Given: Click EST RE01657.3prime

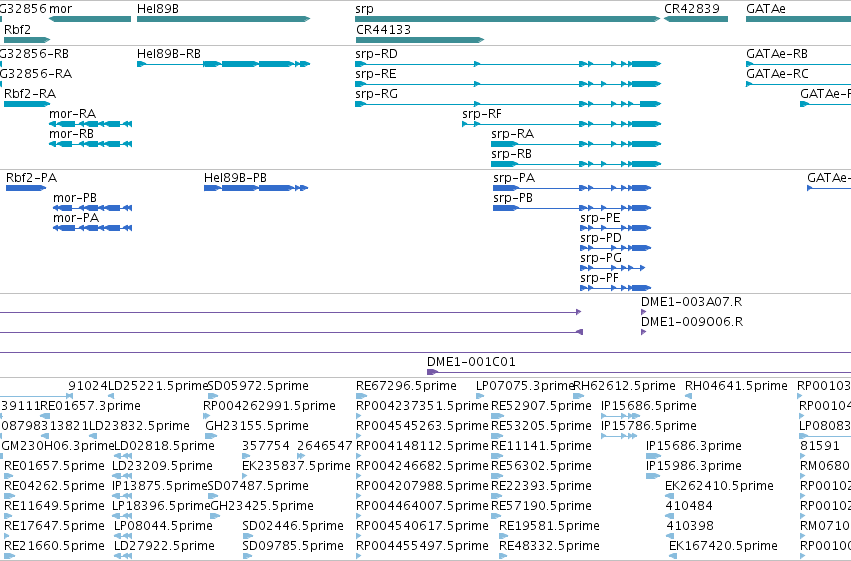Looking at the screenshot, I should [x=91, y=406].
